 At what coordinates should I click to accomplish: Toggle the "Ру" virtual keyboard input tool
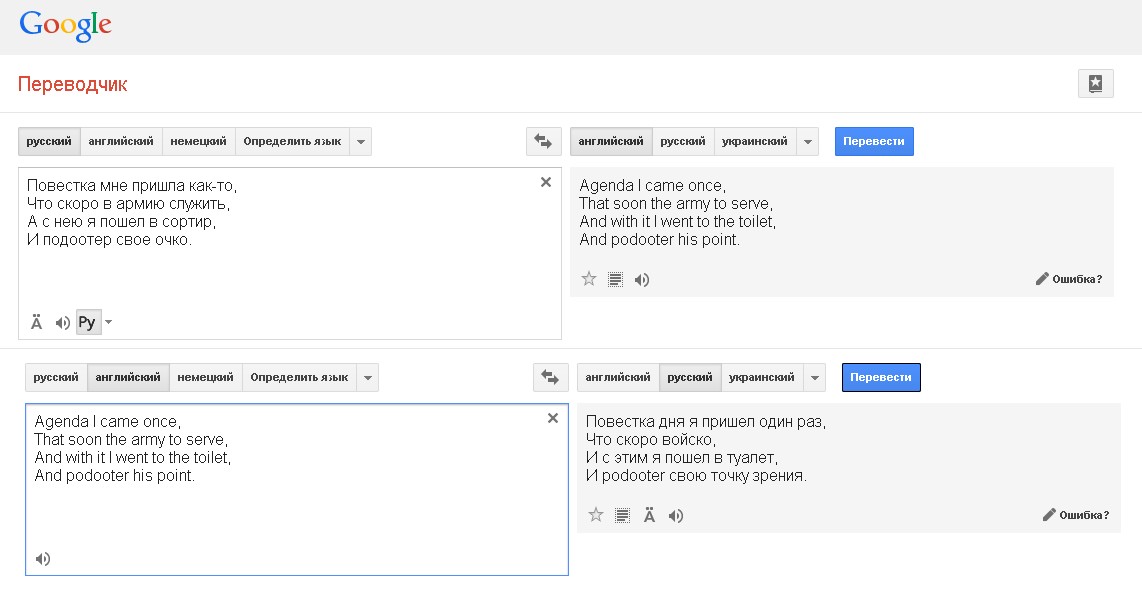(x=87, y=322)
